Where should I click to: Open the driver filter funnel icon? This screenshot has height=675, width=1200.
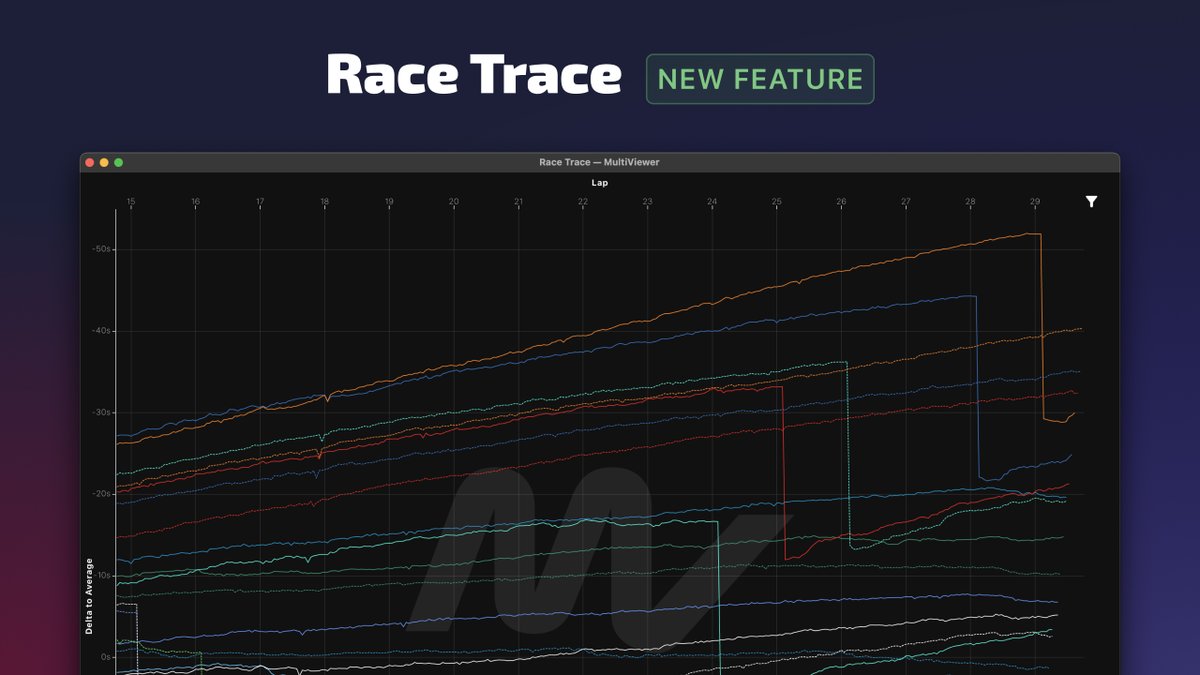click(x=1091, y=201)
